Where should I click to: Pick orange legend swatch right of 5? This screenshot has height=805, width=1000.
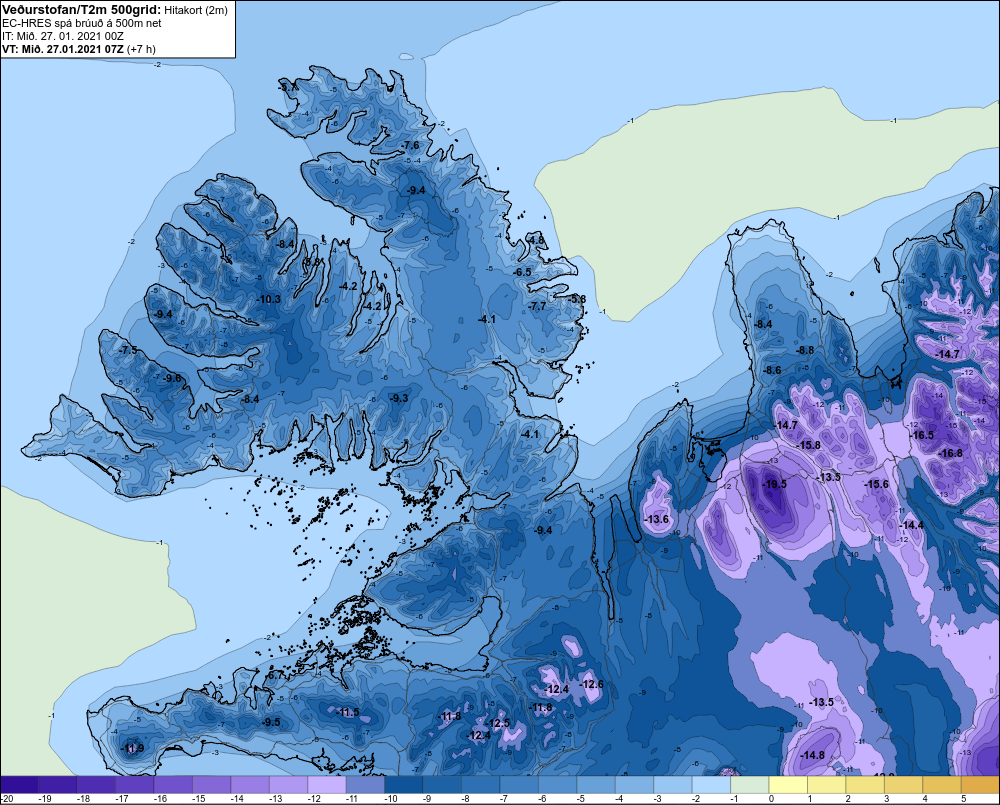[x=980, y=785]
